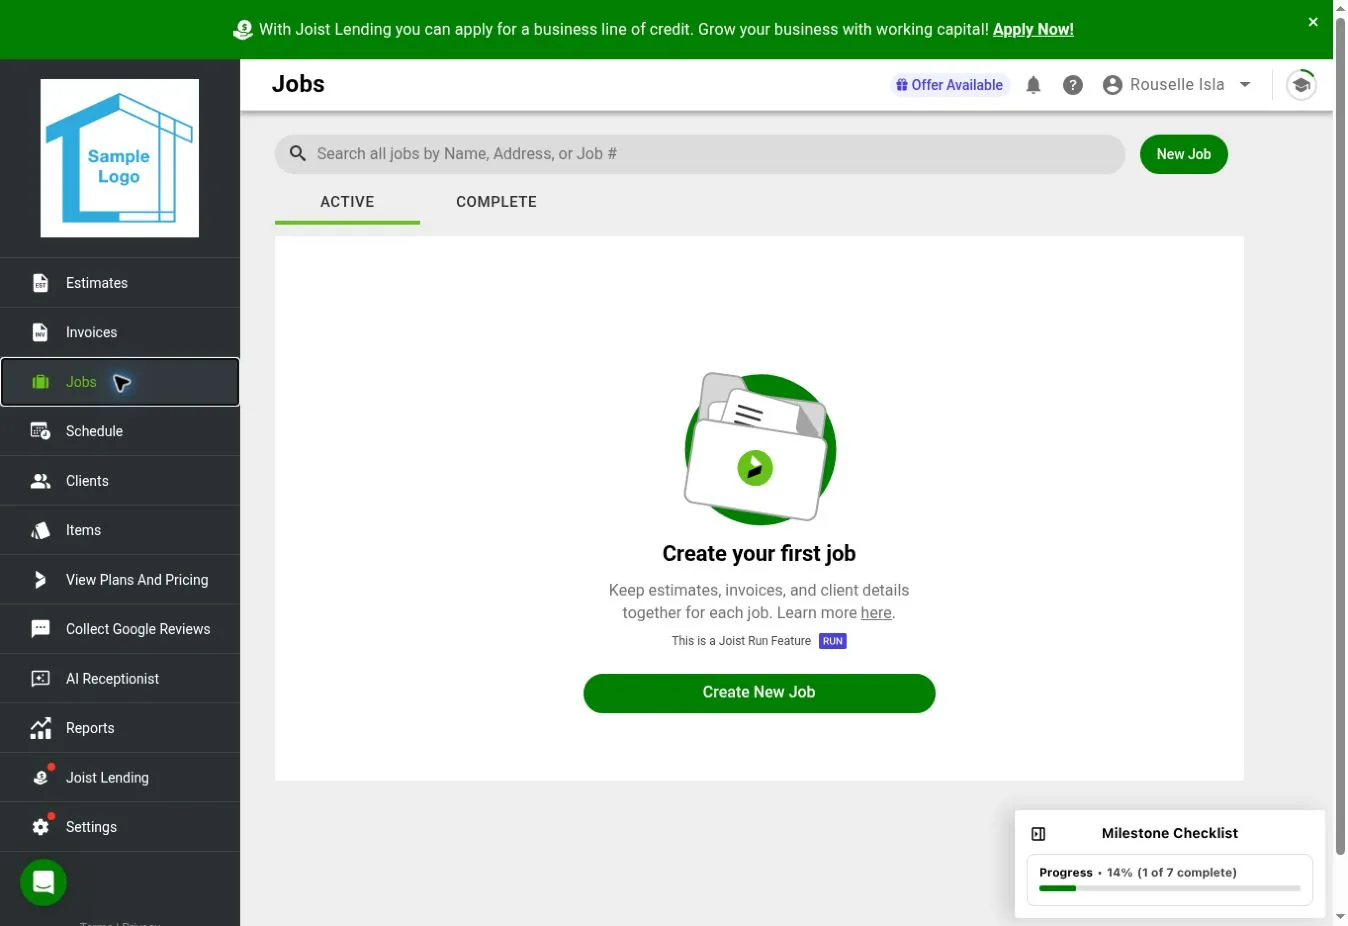This screenshot has height=926, width=1348.
Task: Click the Estimates document icon in sidebar
Action: [40, 283]
